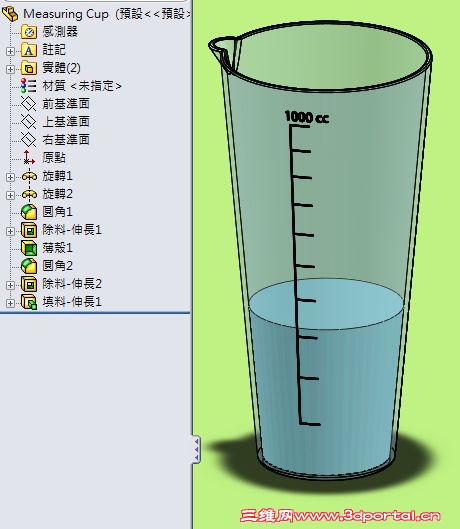Screen dimensions: 460x529
Task: Click the 除料-伸長1 cut-extrude icon
Action: point(29,230)
